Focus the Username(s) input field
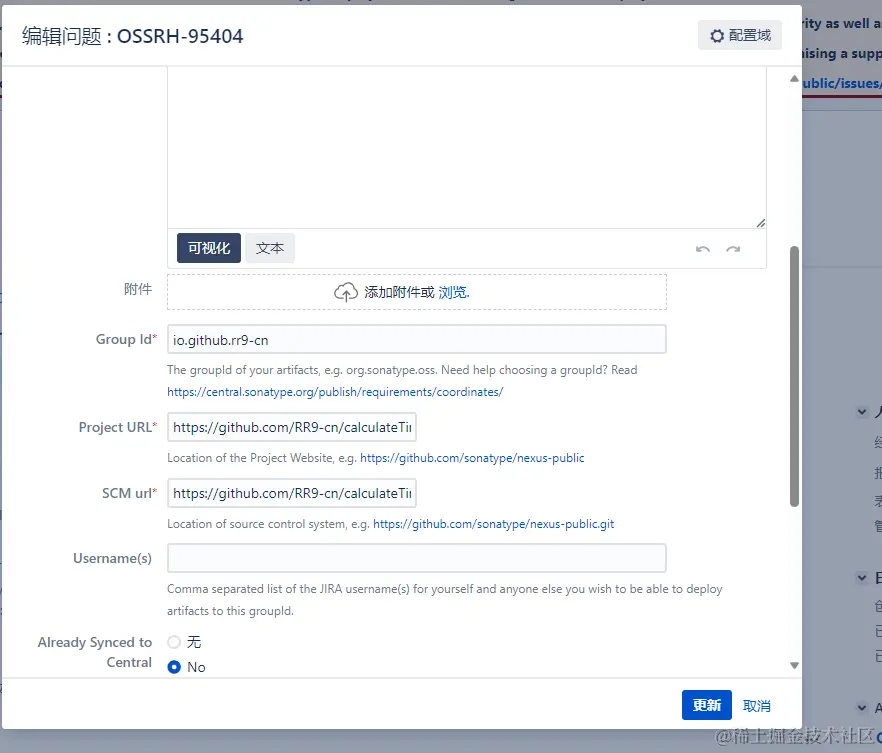The image size is (882, 753). pos(416,558)
